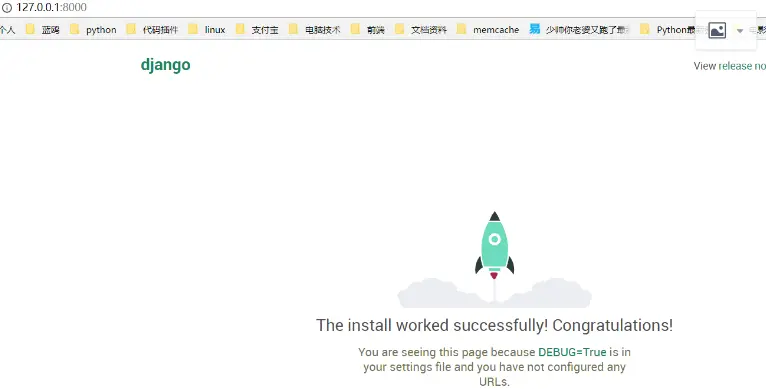
Task: Open the 文档资料 bookmark folder
Action: point(421,30)
